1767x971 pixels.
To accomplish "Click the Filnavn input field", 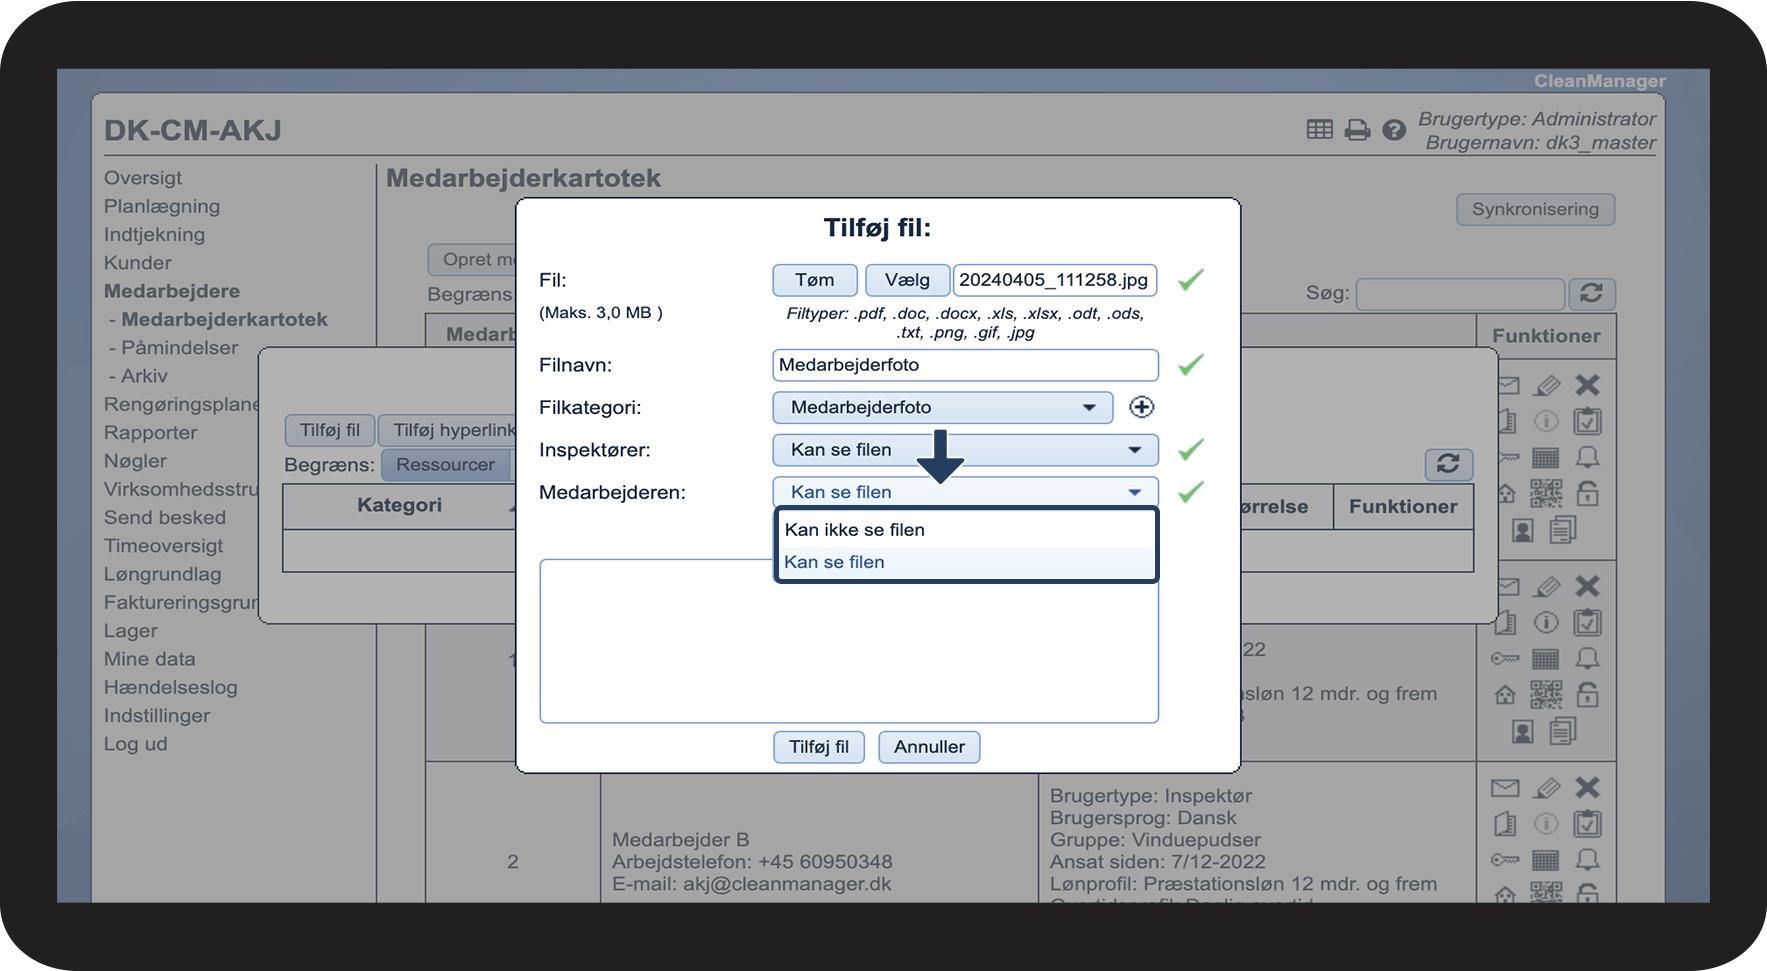I will (966, 365).
